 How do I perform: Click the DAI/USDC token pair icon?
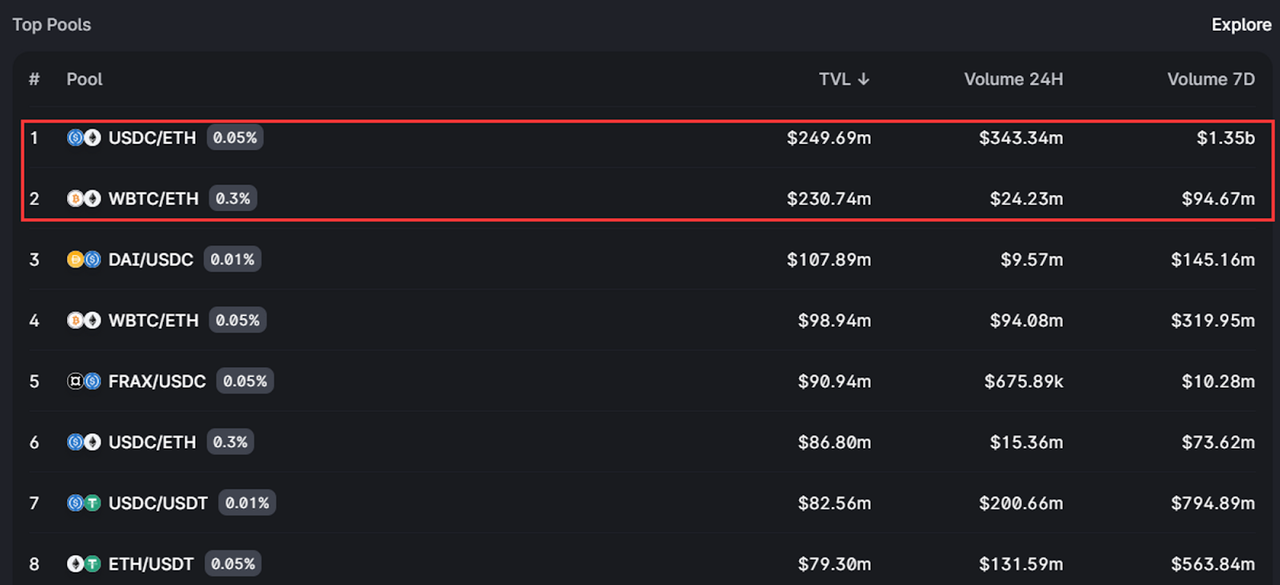[84, 260]
